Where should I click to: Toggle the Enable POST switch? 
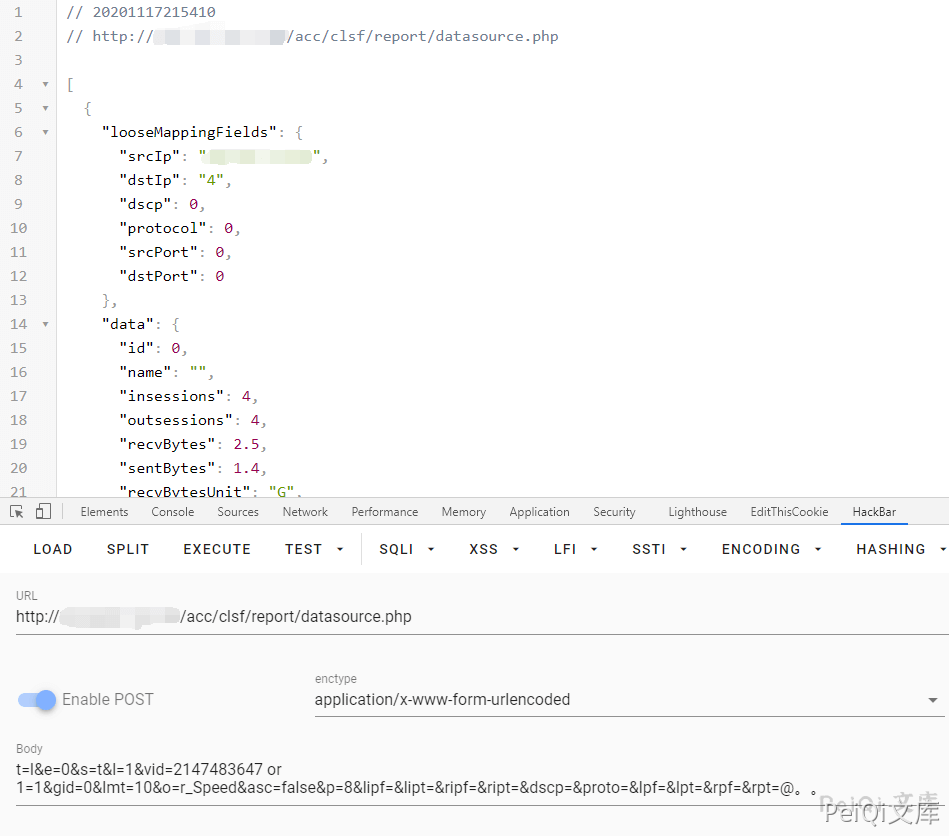tap(37, 700)
